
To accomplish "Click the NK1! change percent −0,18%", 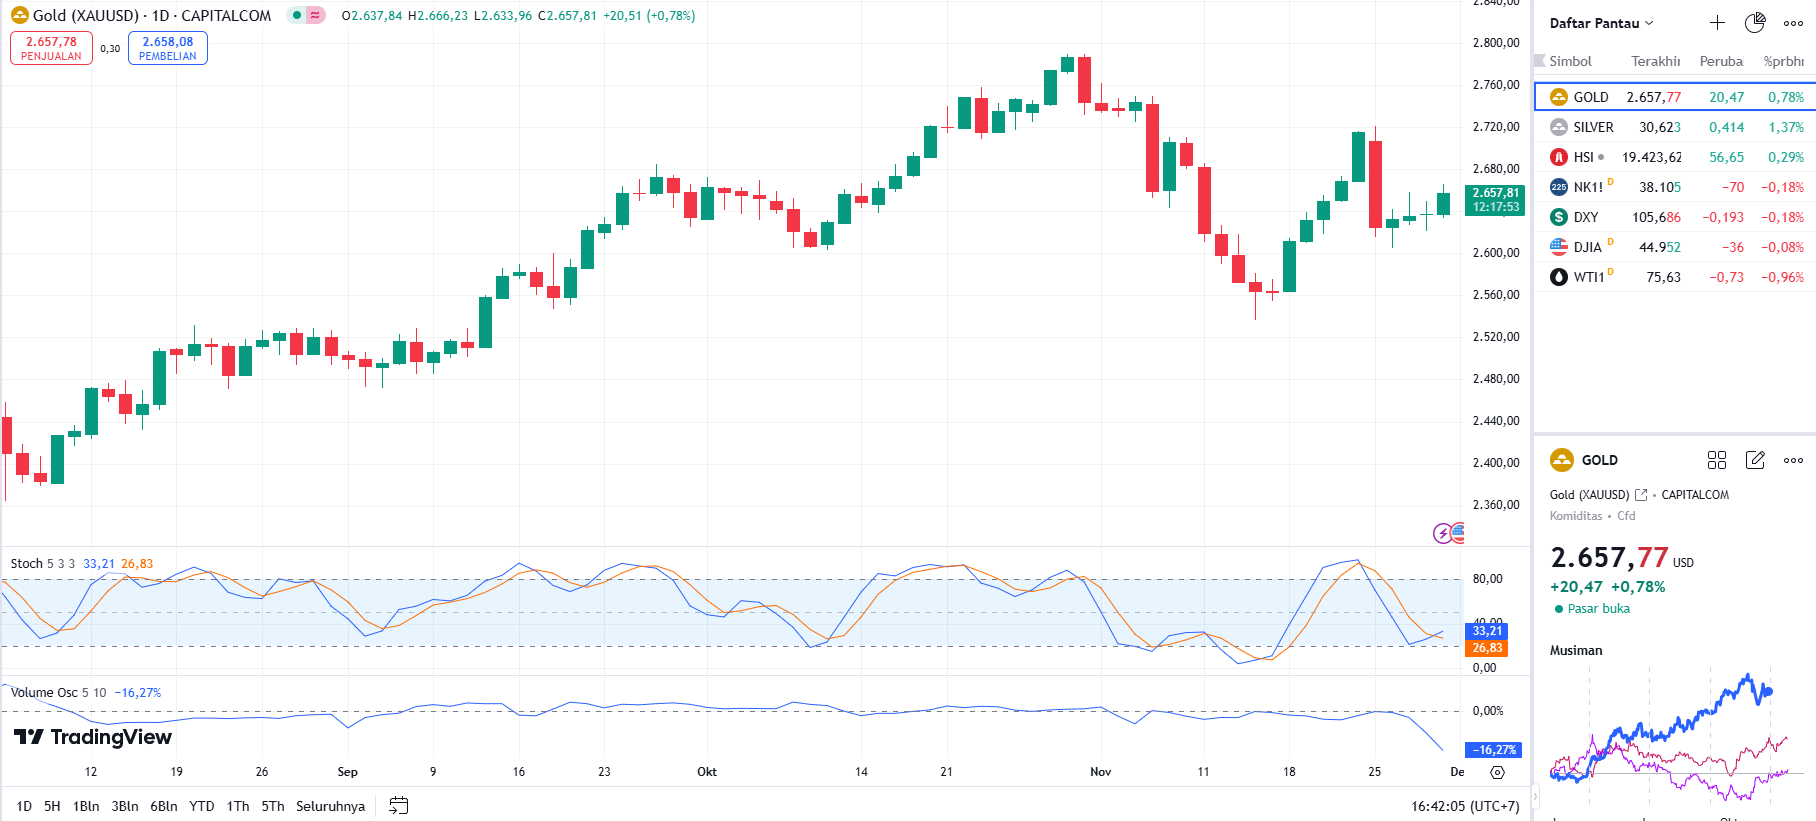I will coord(1783,187).
